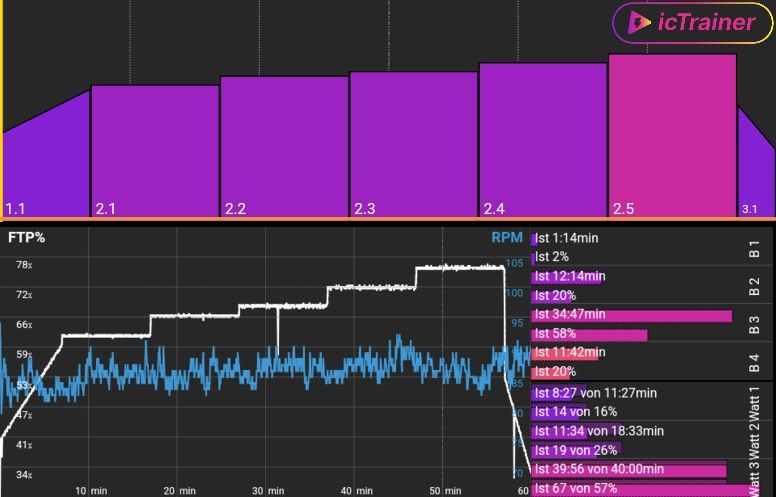Click 'Ist 39:56 von 40:00min' Watt 3 bar
The width and height of the screenshot is (776, 497).
coord(630,469)
